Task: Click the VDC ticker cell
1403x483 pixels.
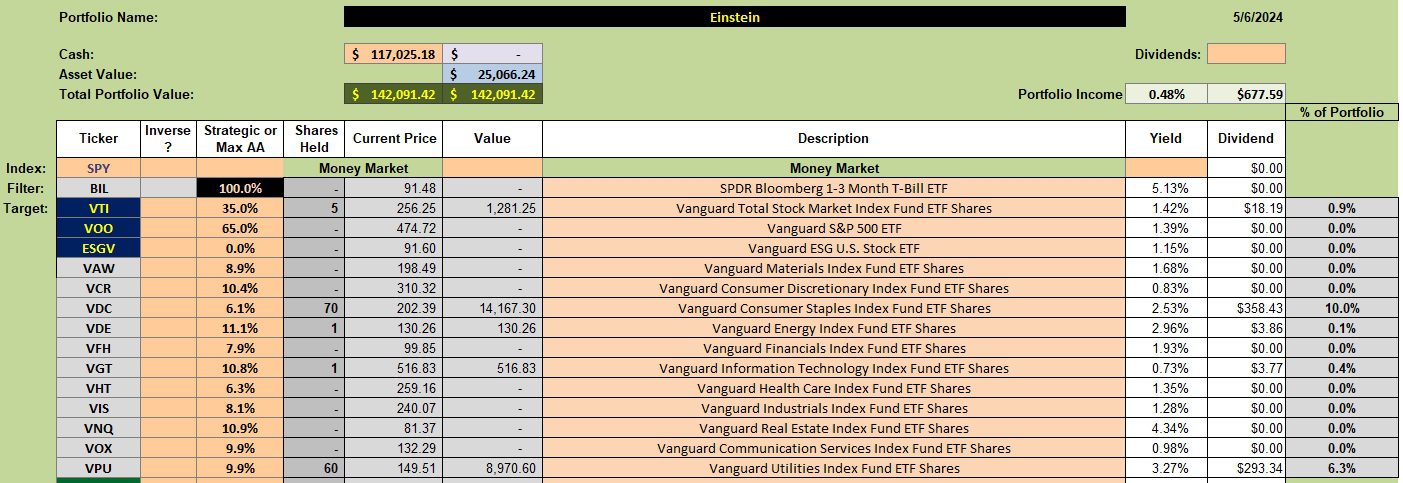Action: point(98,308)
